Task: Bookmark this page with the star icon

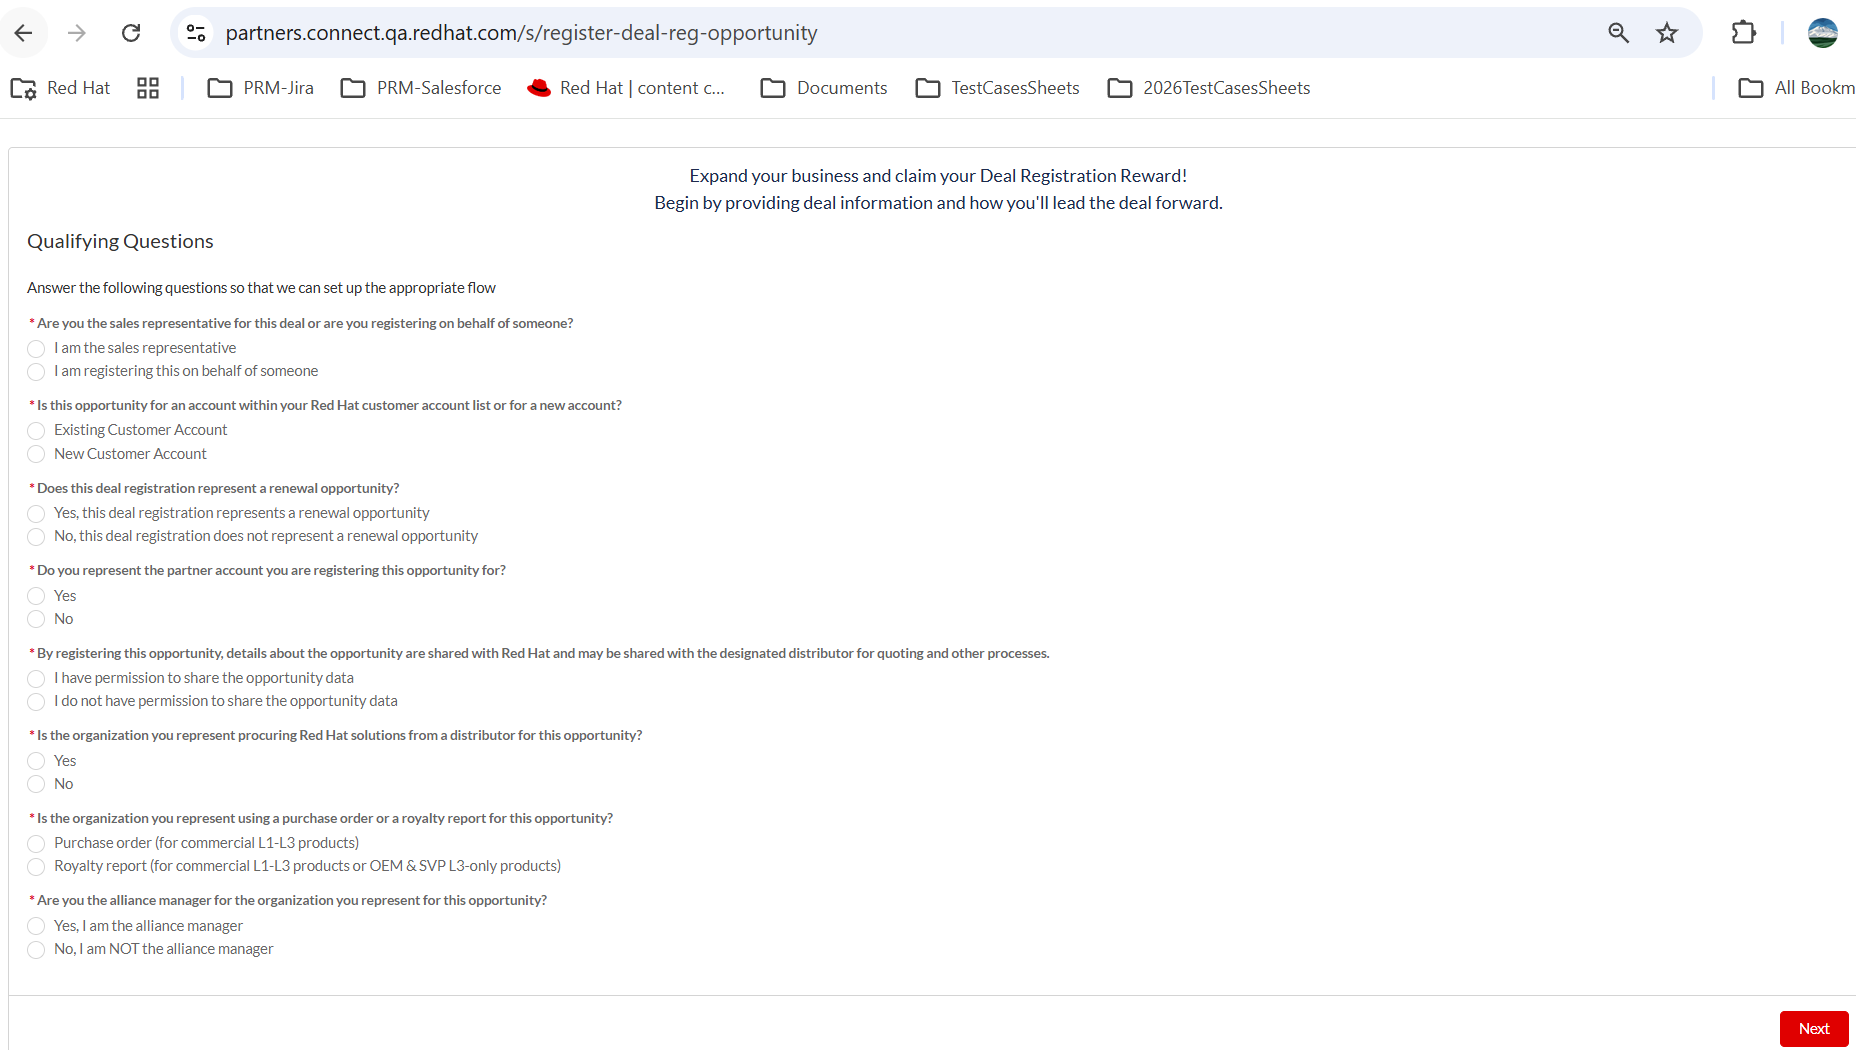Action: click(x=1667, y=33)
